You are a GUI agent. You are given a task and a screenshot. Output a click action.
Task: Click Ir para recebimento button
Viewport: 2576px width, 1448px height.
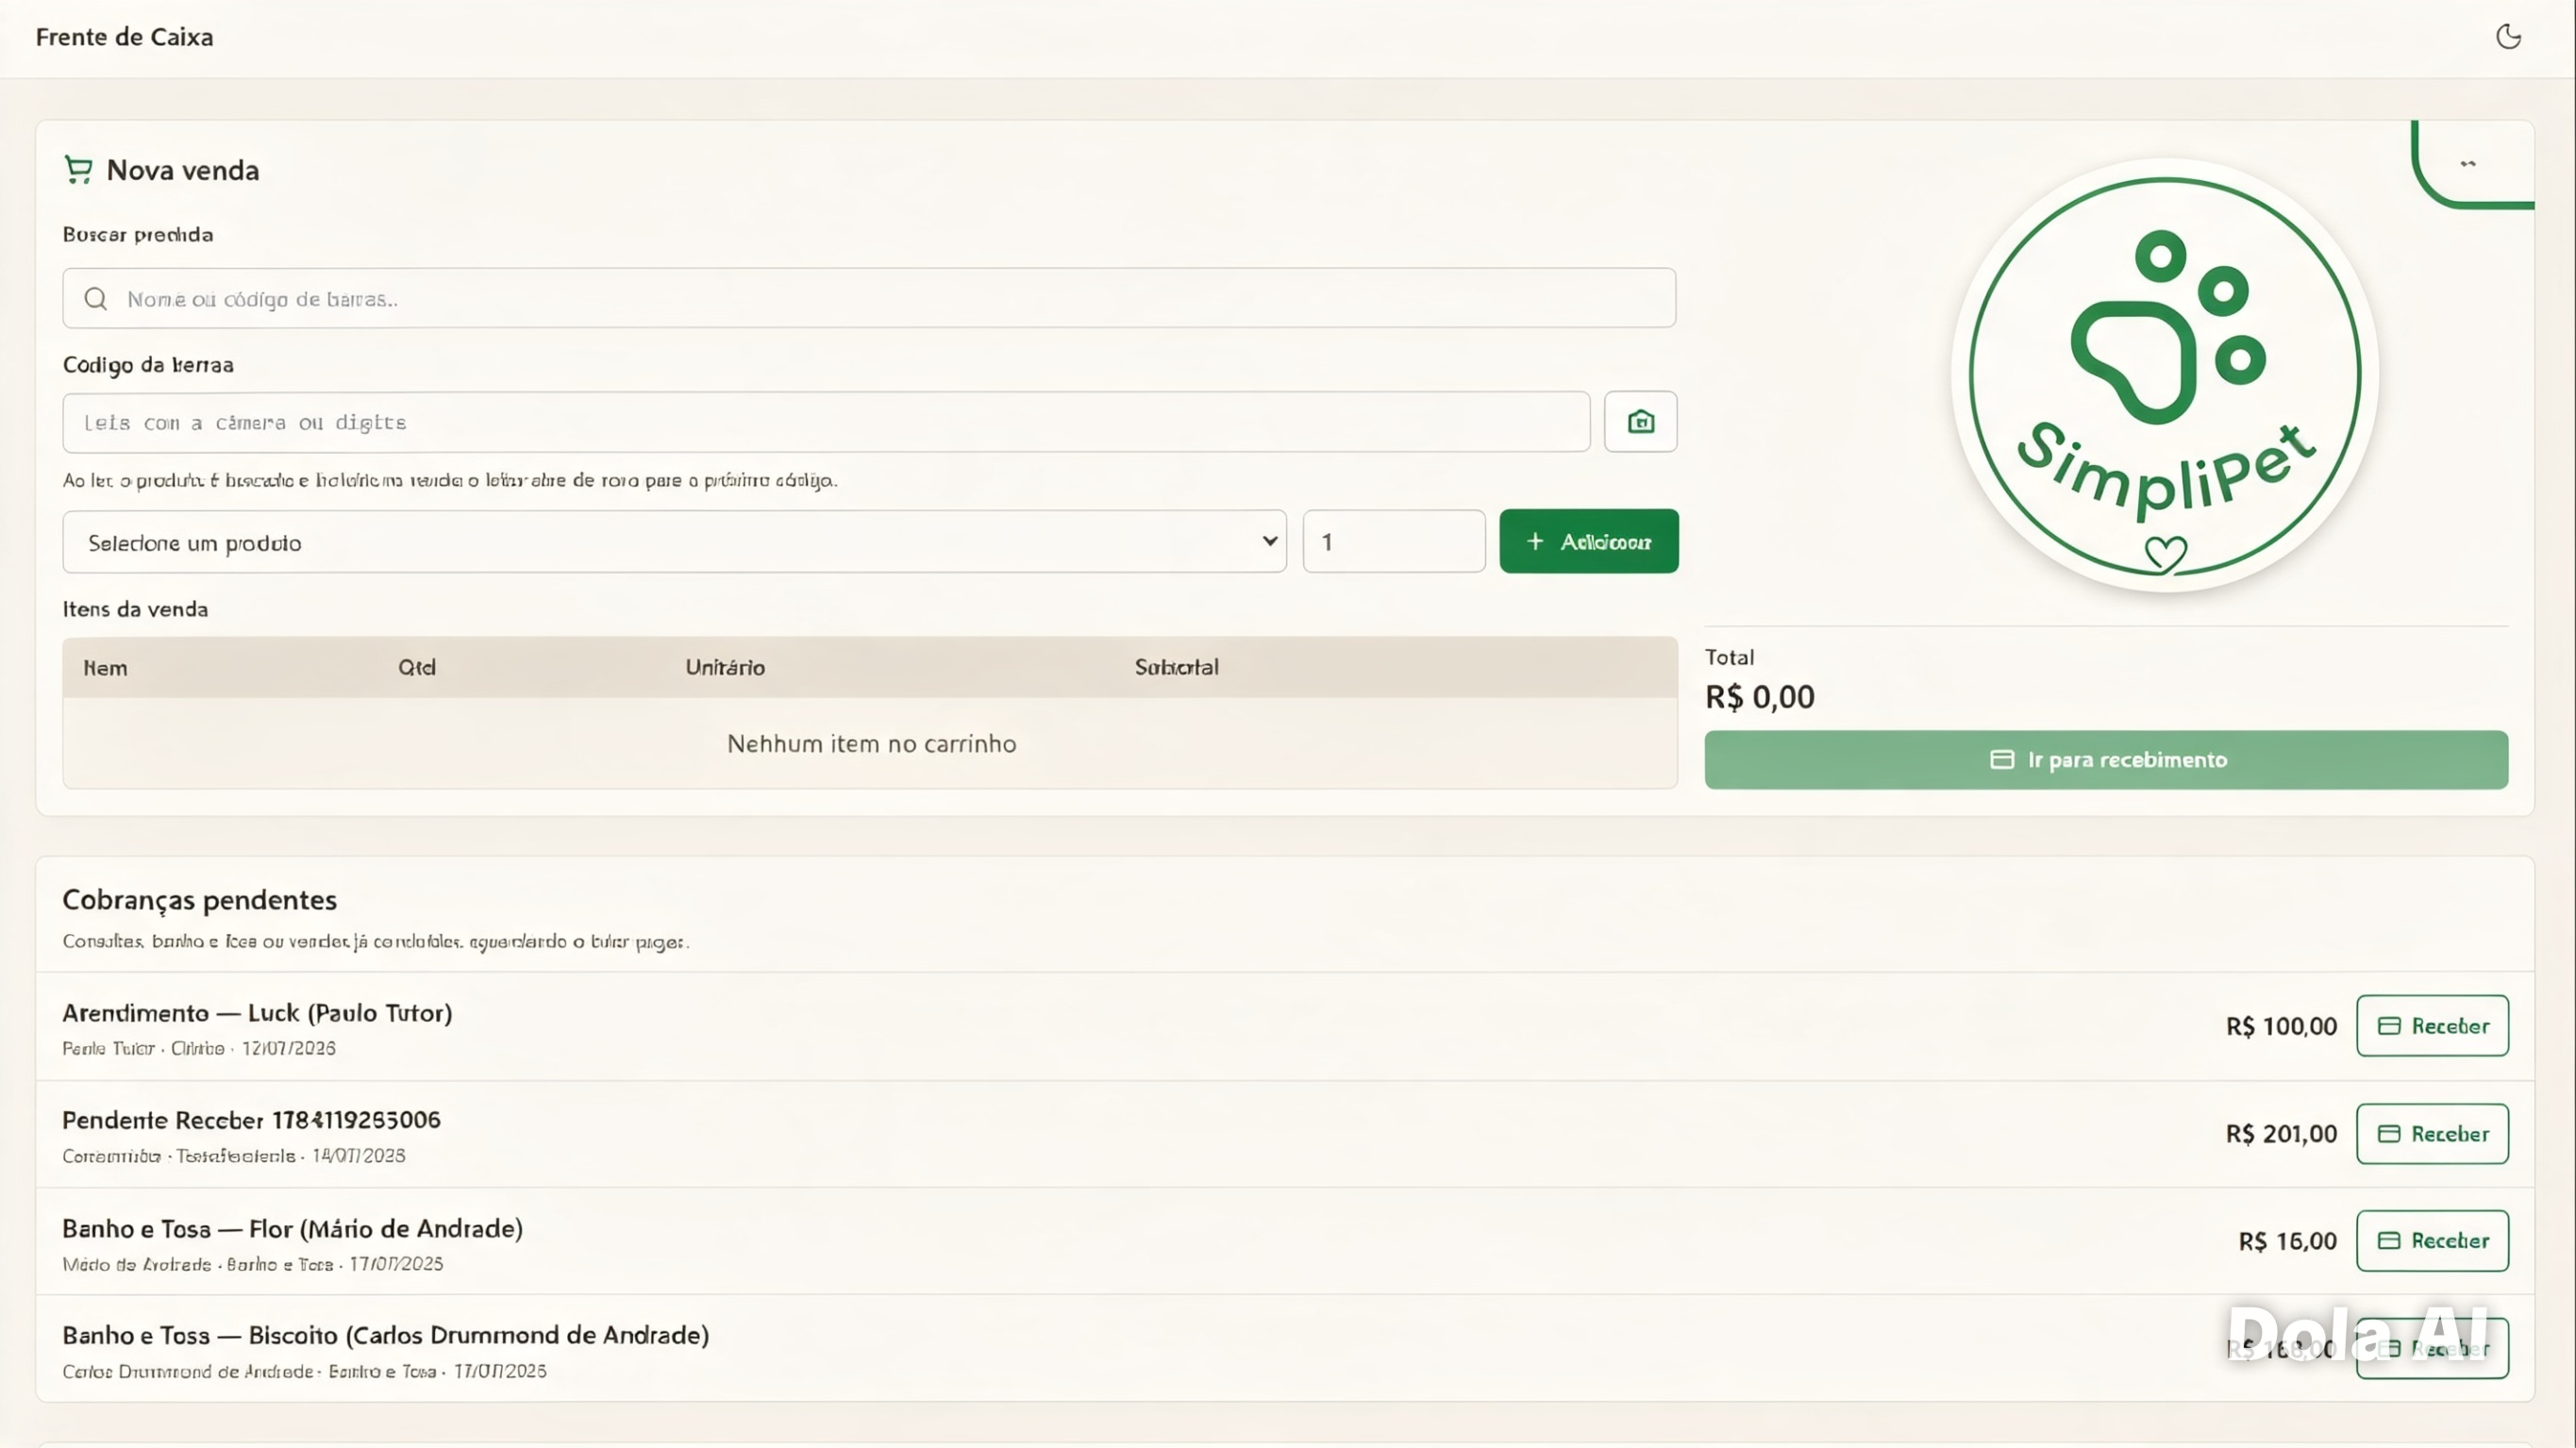point(2106,760)
